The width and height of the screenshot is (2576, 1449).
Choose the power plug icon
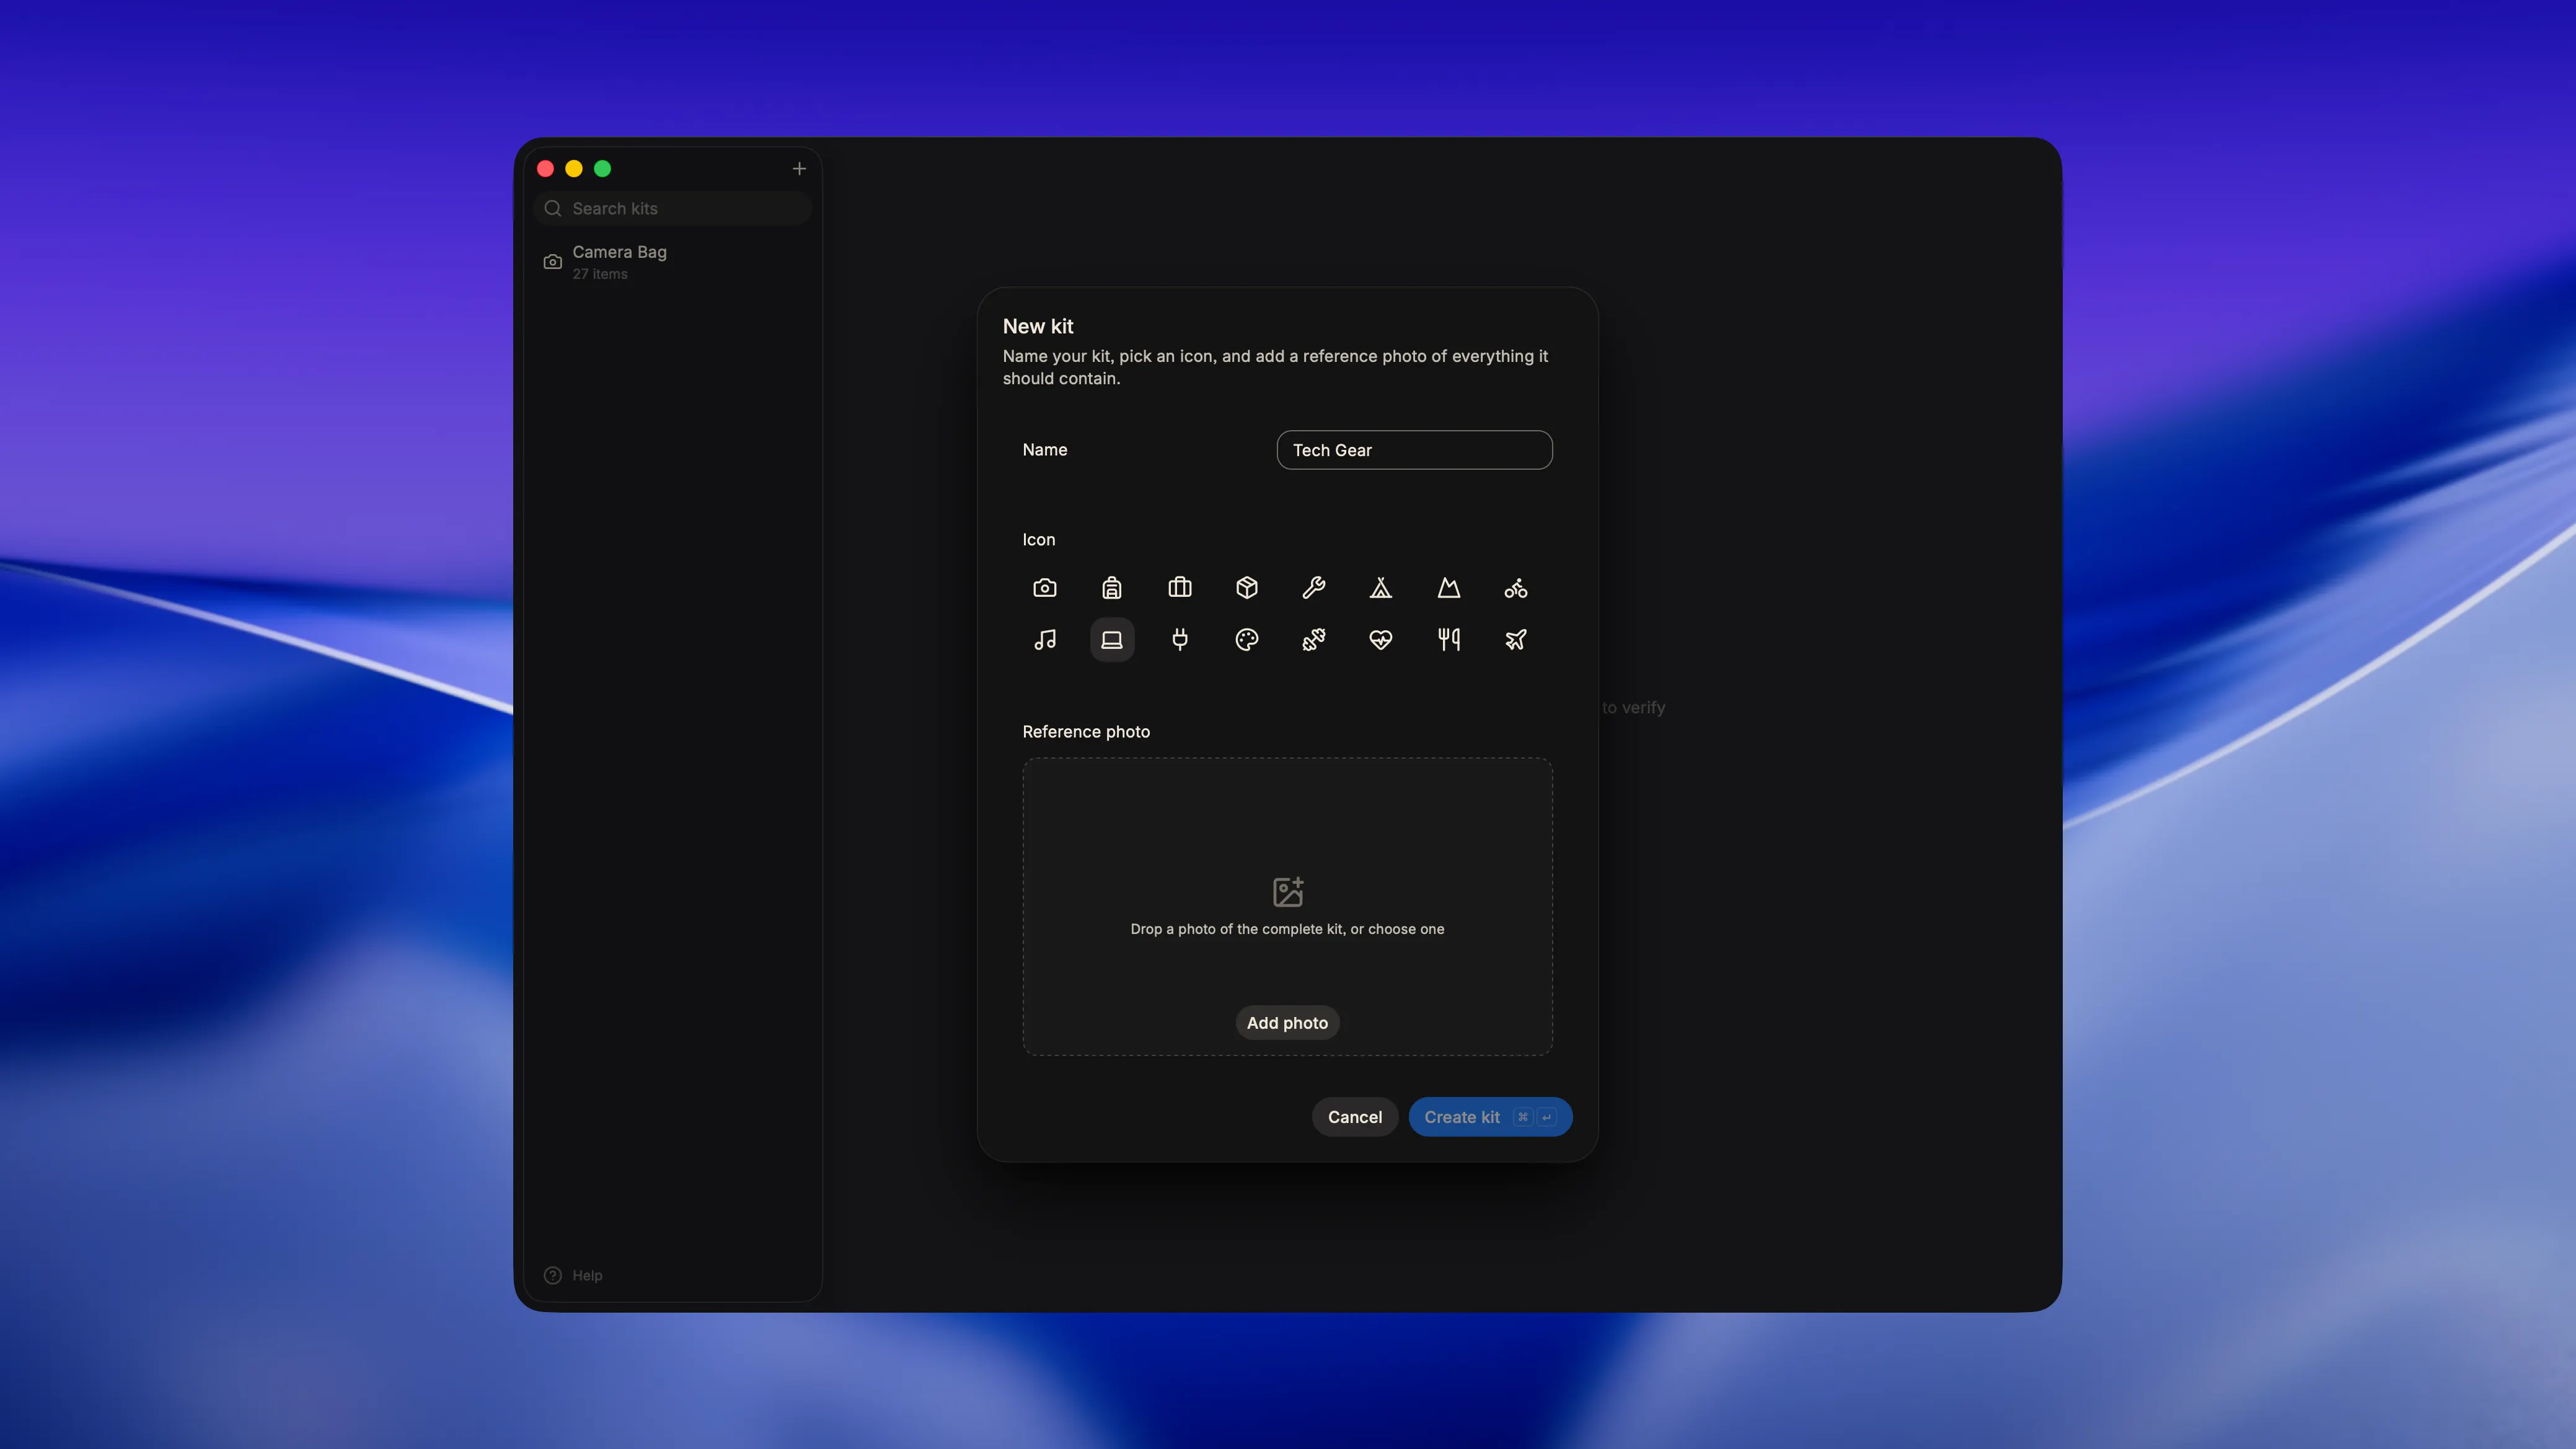click(x=1179, y=639)
